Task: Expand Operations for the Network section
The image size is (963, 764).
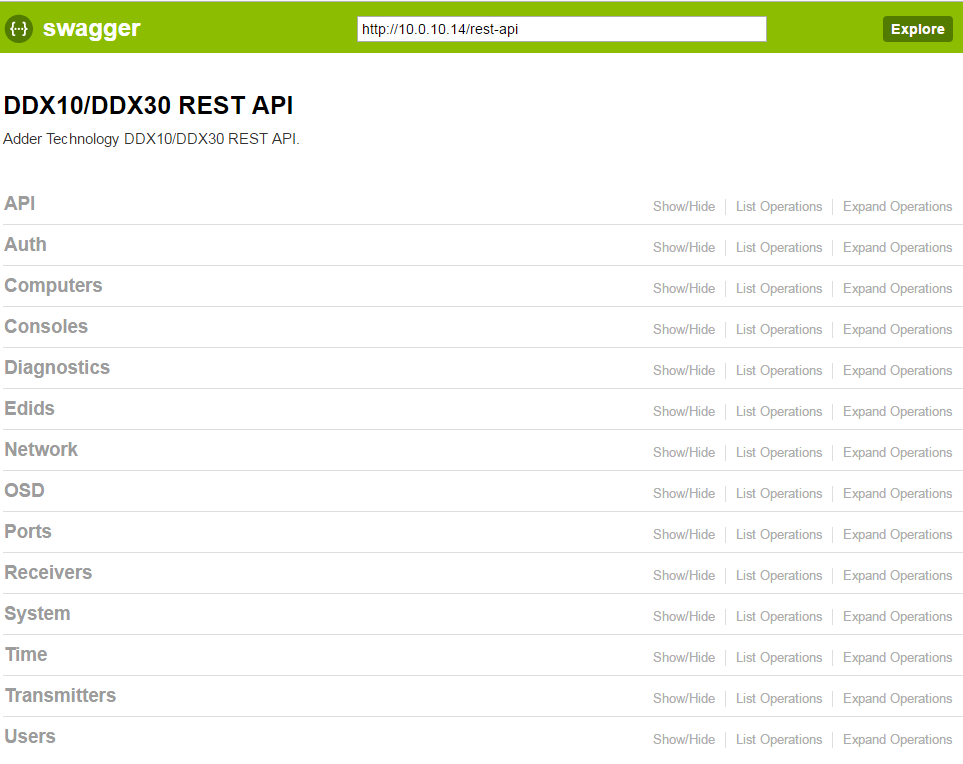Action: (x=897, y=453)
